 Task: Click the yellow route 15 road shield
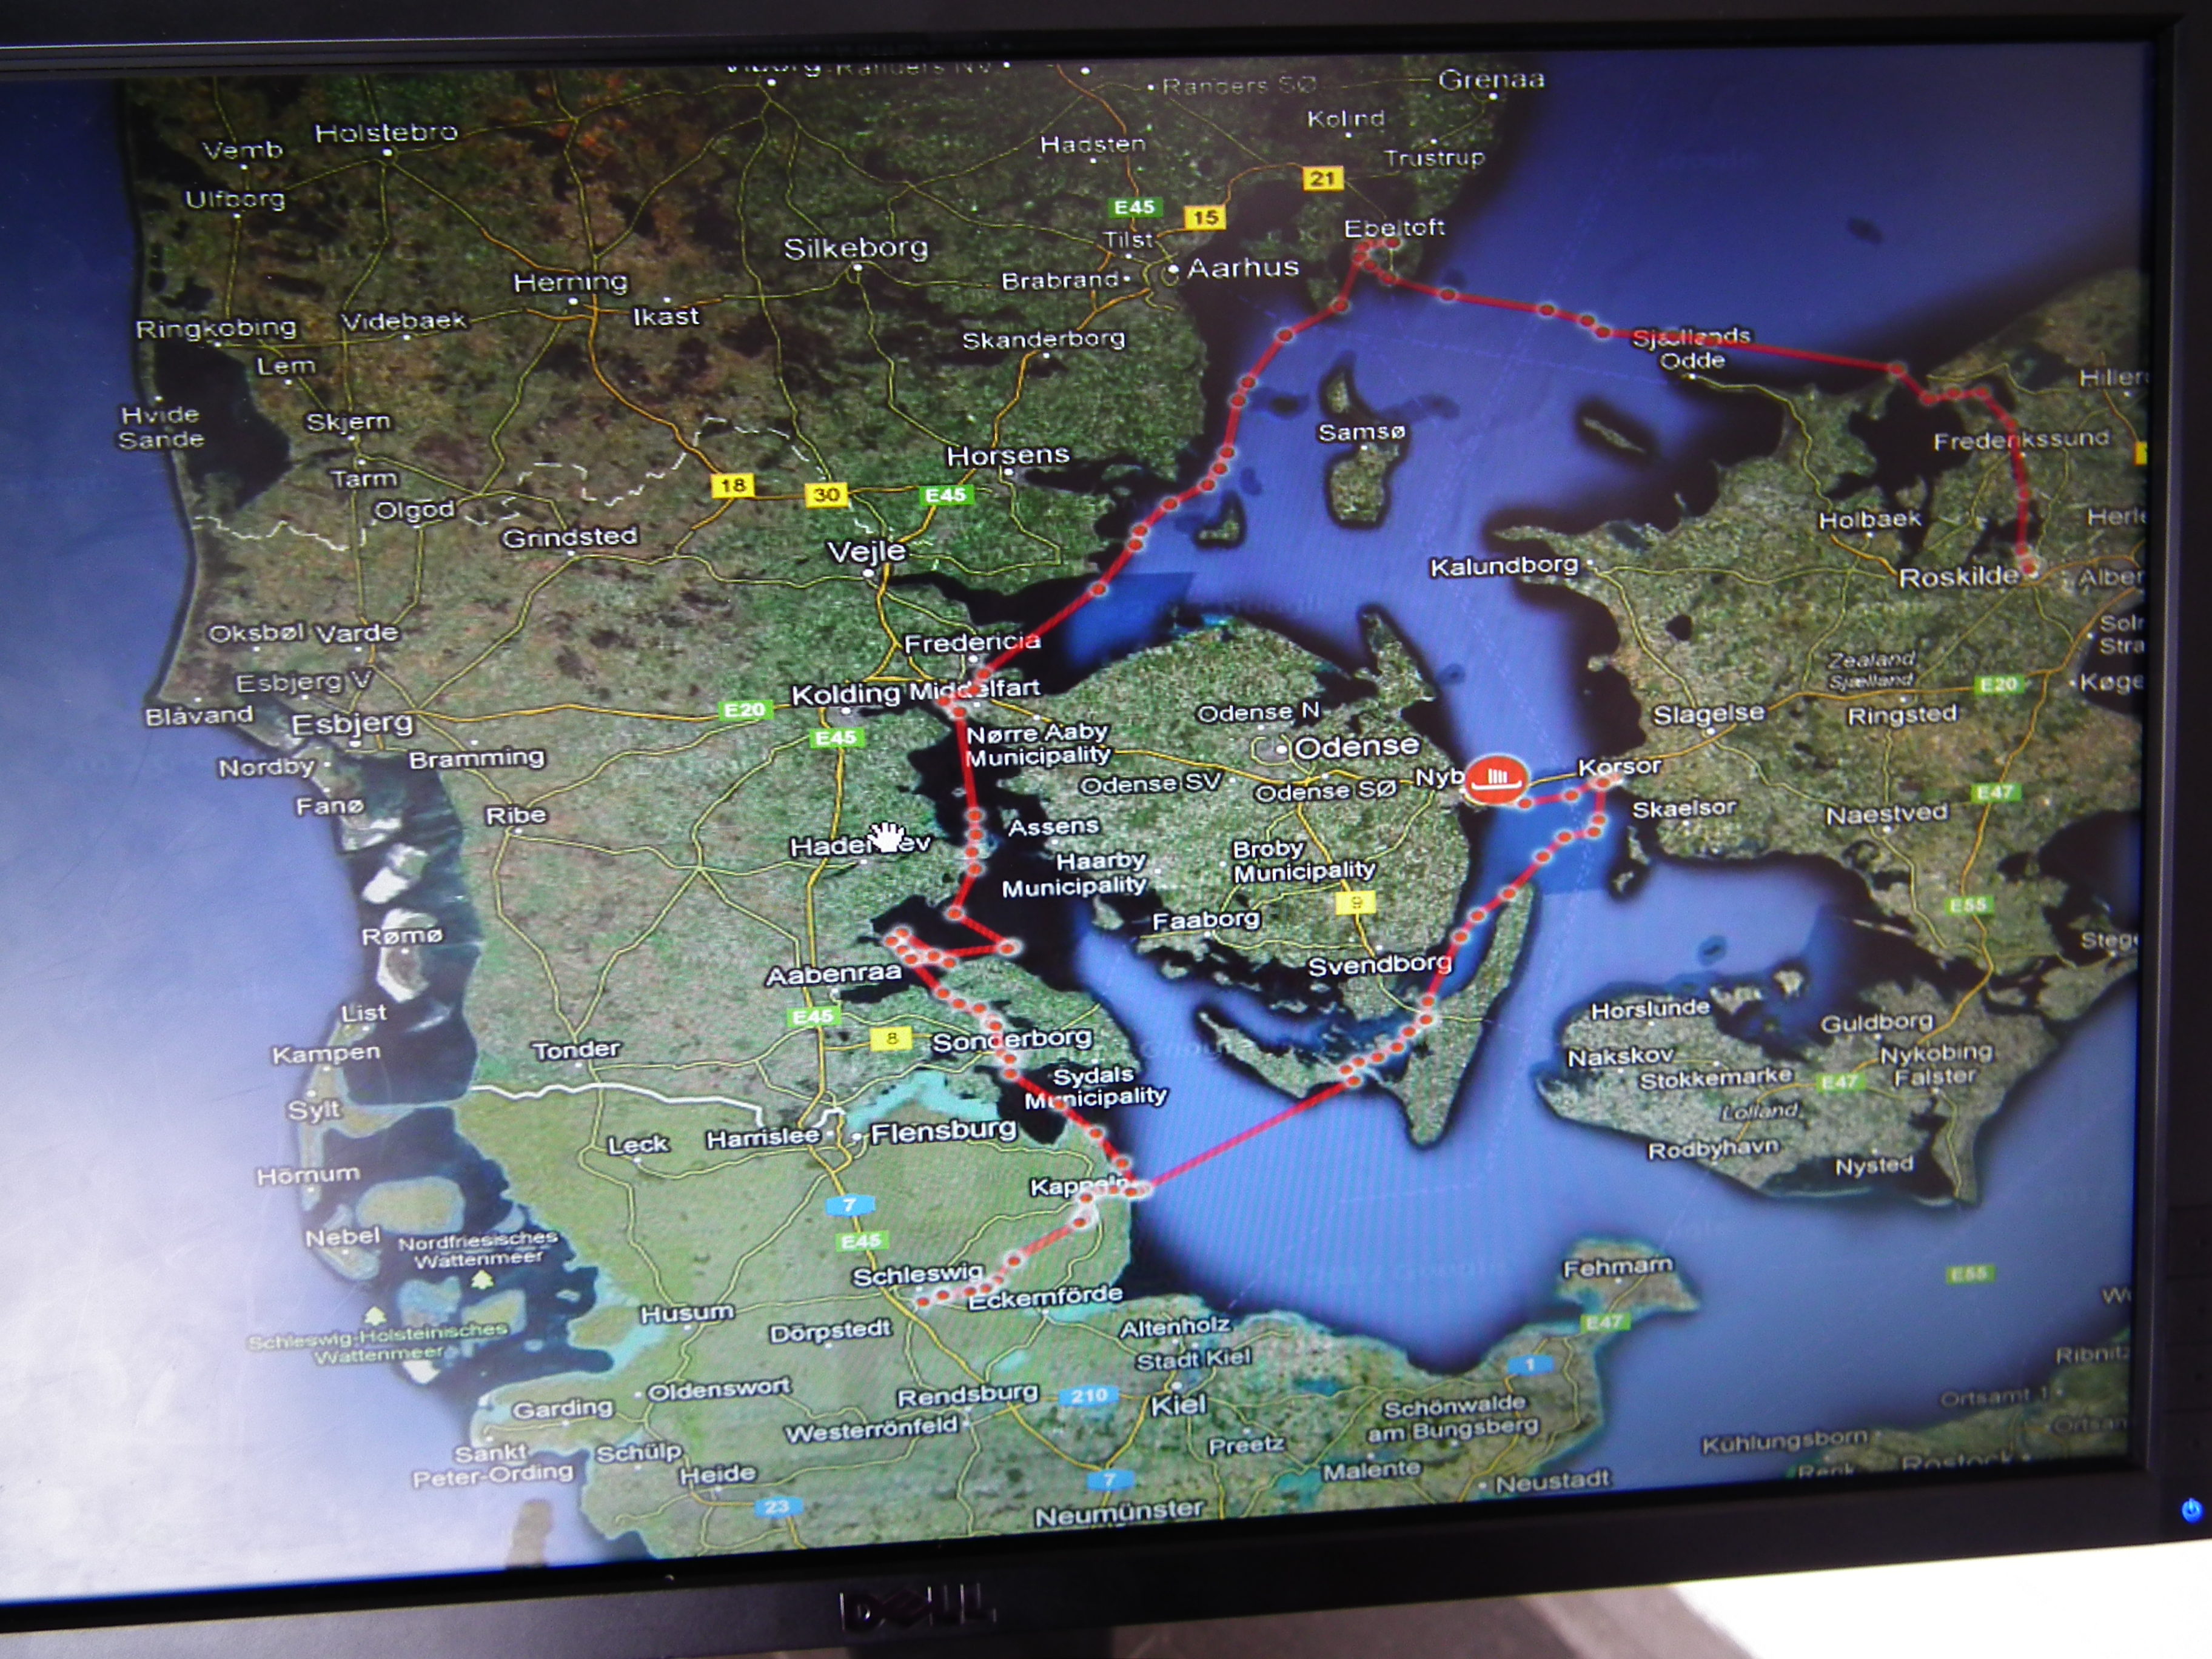pyautogui.click(x=1205, y=217)
